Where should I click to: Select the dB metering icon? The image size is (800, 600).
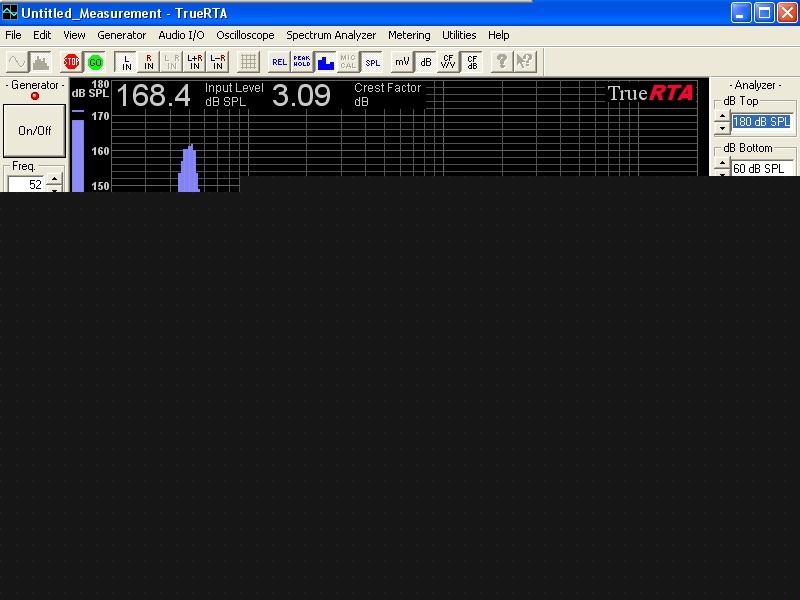pos(426,62)
